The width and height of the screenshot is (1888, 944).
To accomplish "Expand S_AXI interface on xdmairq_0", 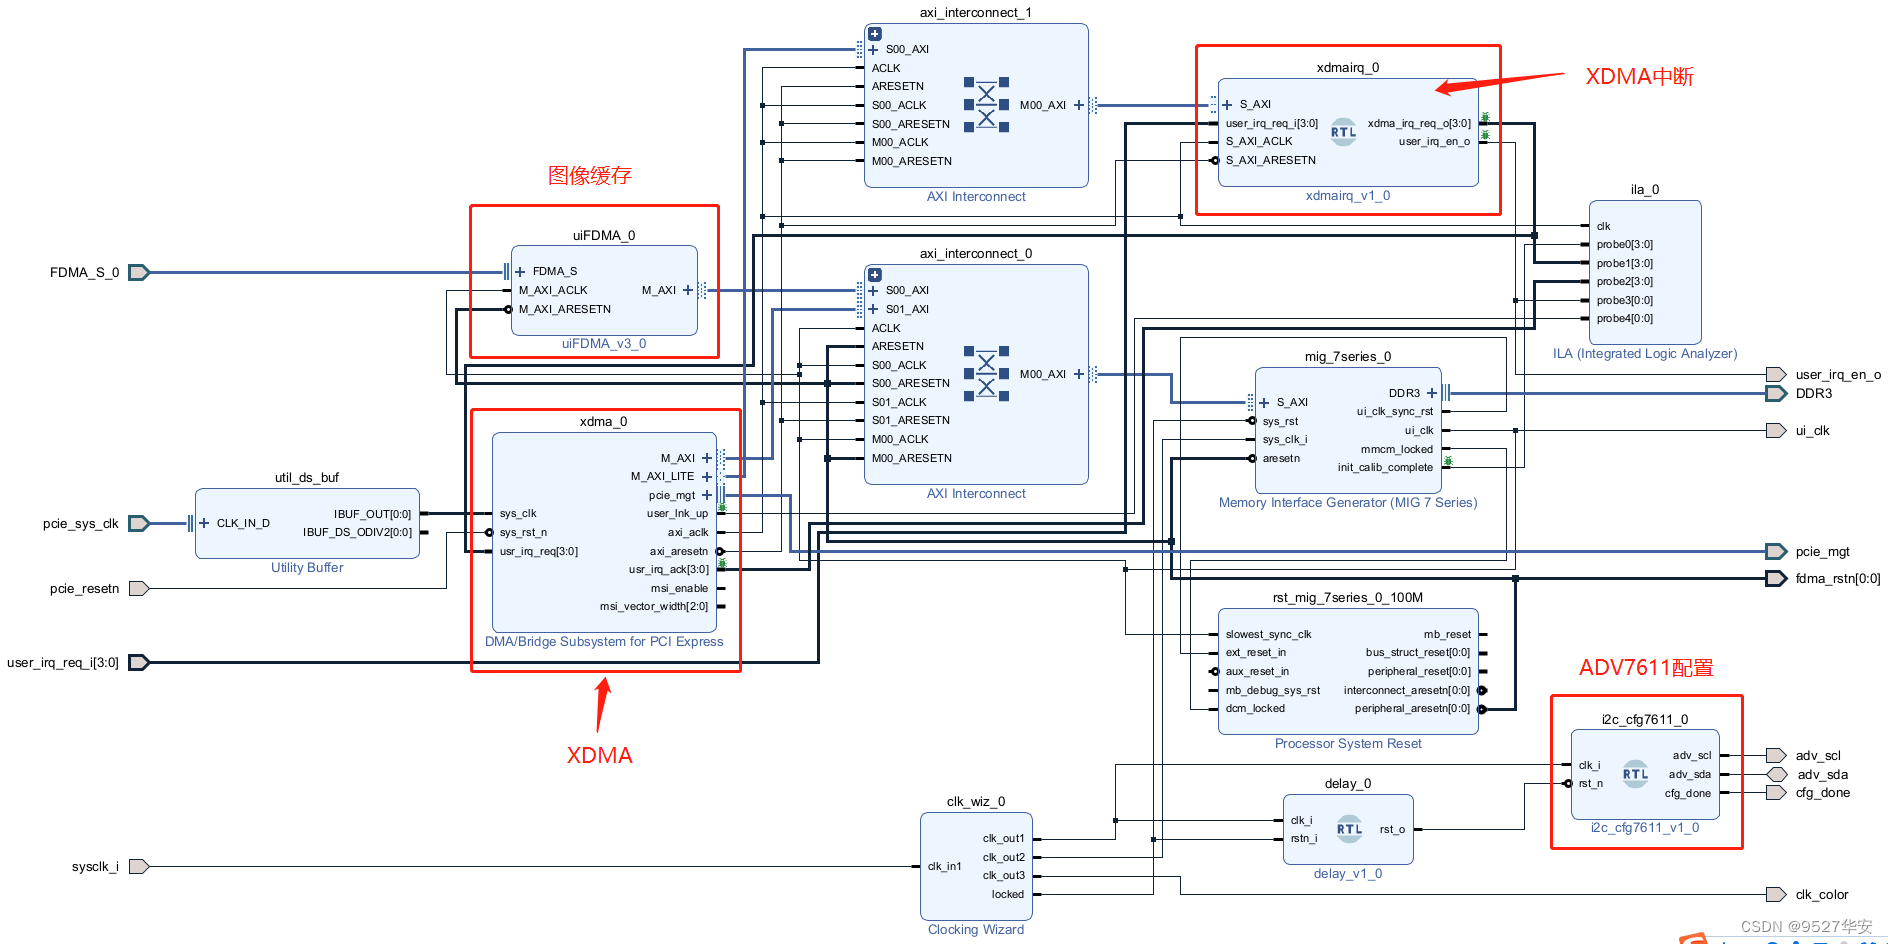I will click(x=1227, y=104).
